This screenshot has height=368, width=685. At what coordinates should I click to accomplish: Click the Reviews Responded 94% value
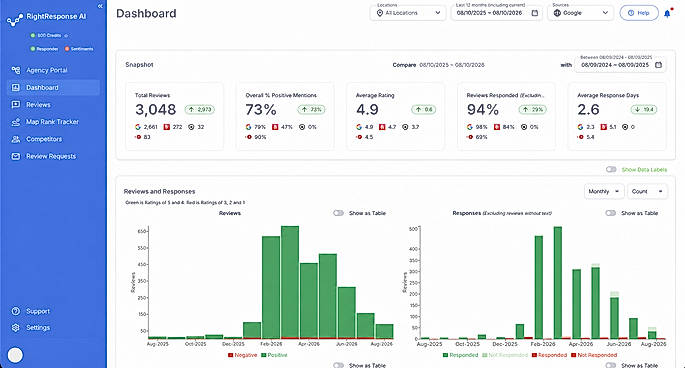483,109
